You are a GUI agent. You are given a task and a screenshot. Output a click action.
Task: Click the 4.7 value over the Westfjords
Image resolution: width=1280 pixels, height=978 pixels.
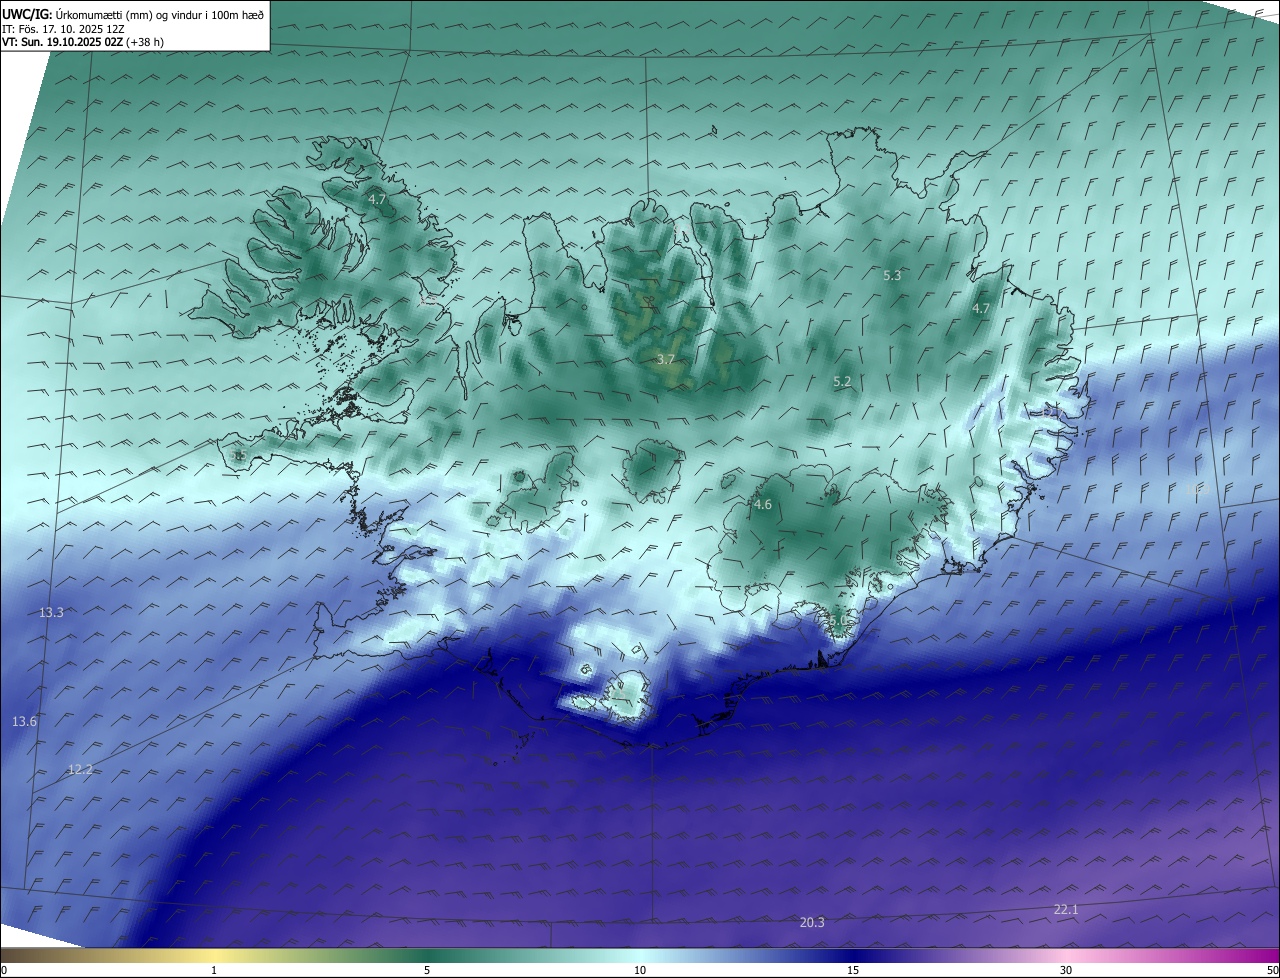coord(377,200)
